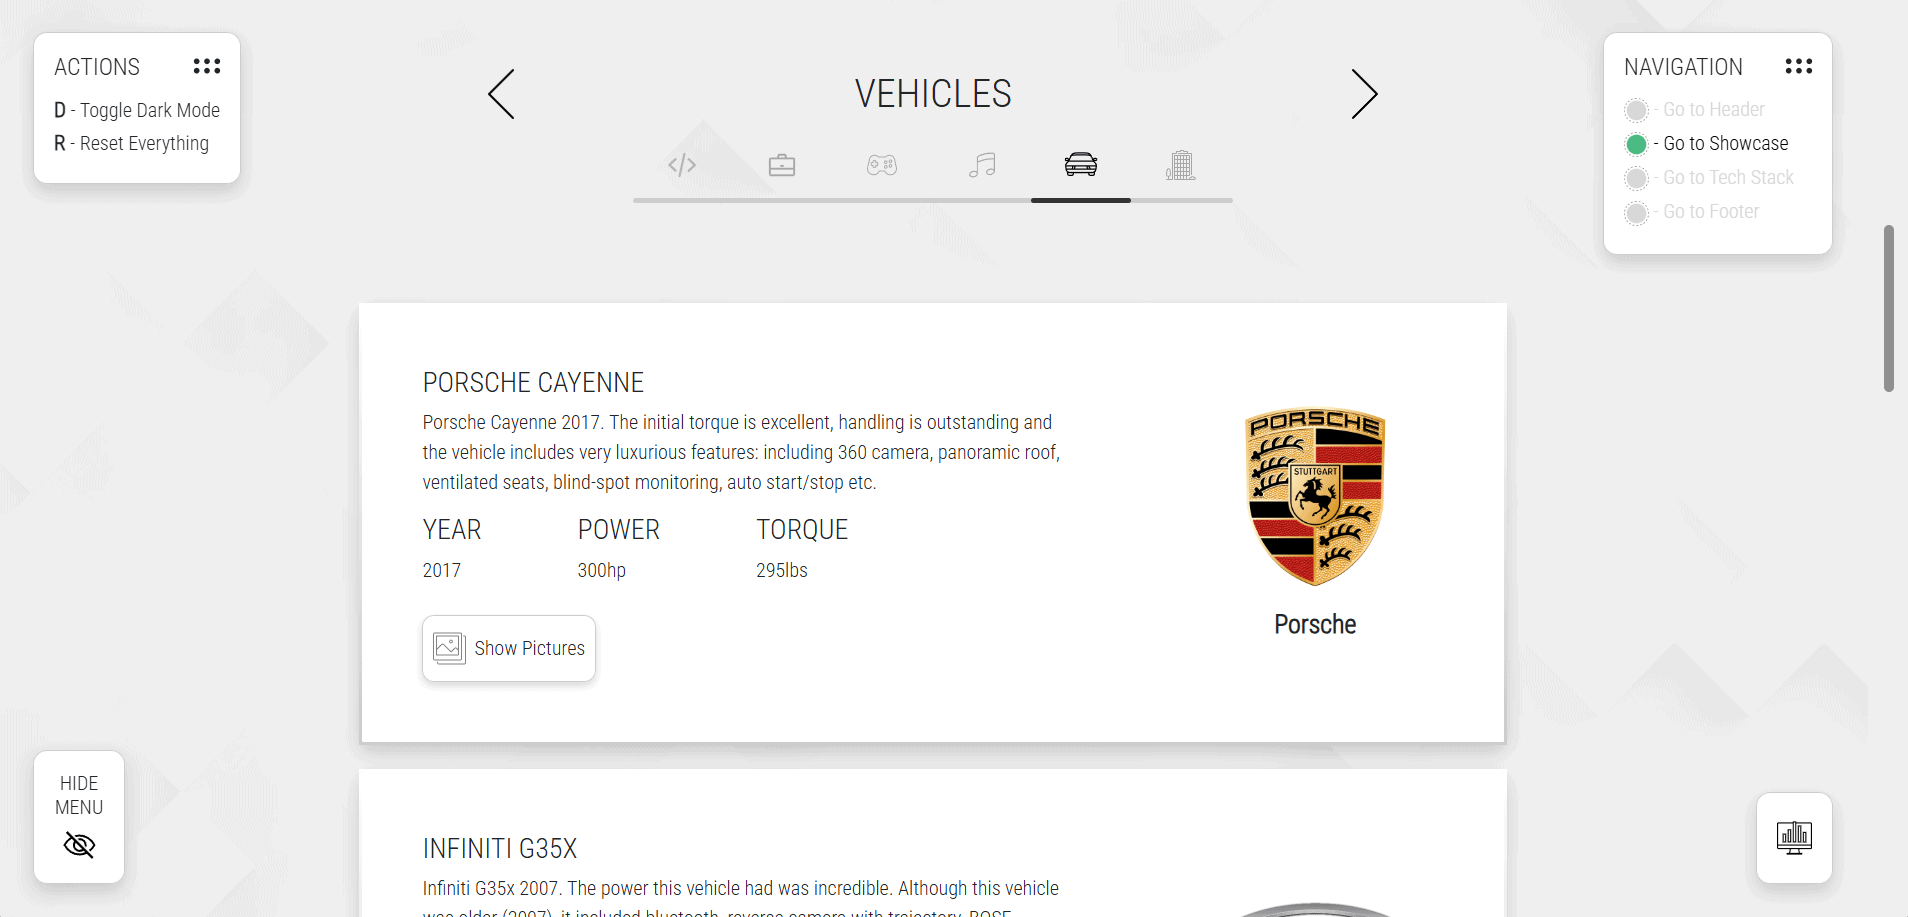Open the briefcase experience section icon

click(x=782, y=164)
